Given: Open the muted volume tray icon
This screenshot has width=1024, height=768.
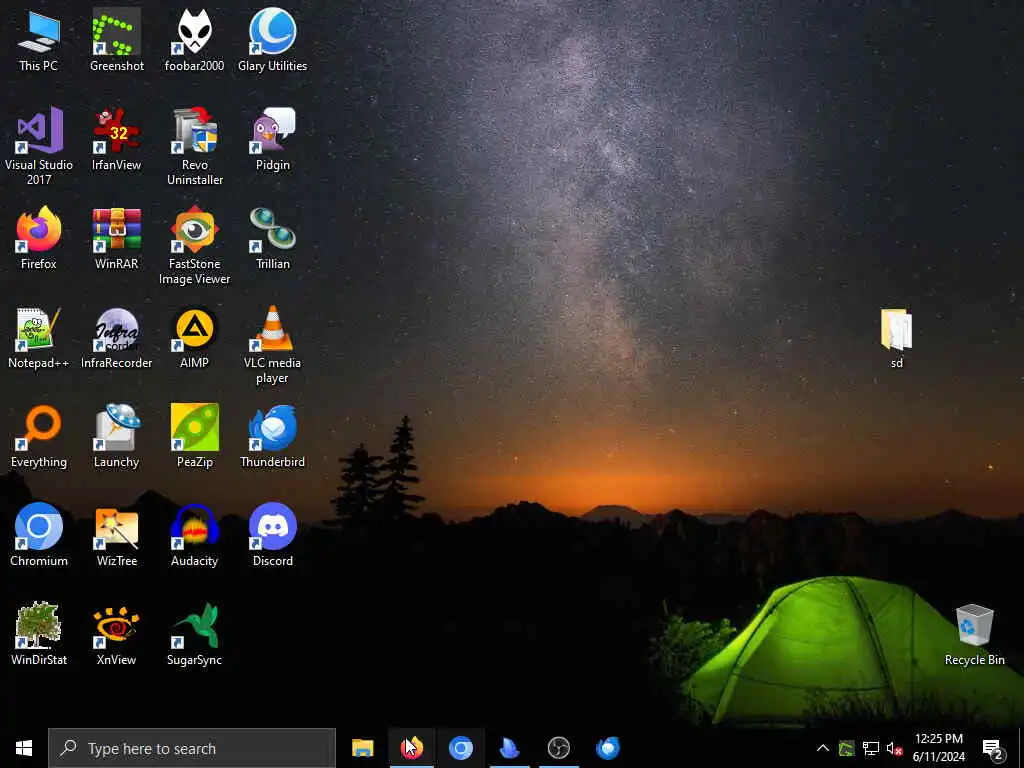Looking at the screenshot, I should click(x=894, y=748).
